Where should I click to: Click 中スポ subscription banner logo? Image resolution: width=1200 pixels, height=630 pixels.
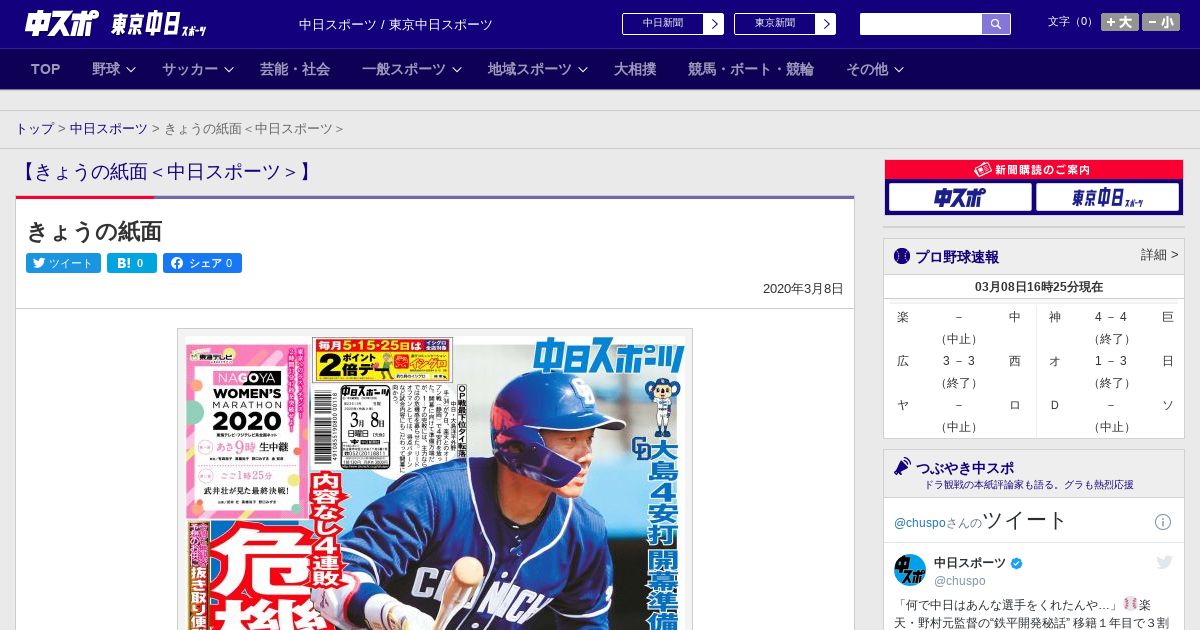[x=960, y=197]
